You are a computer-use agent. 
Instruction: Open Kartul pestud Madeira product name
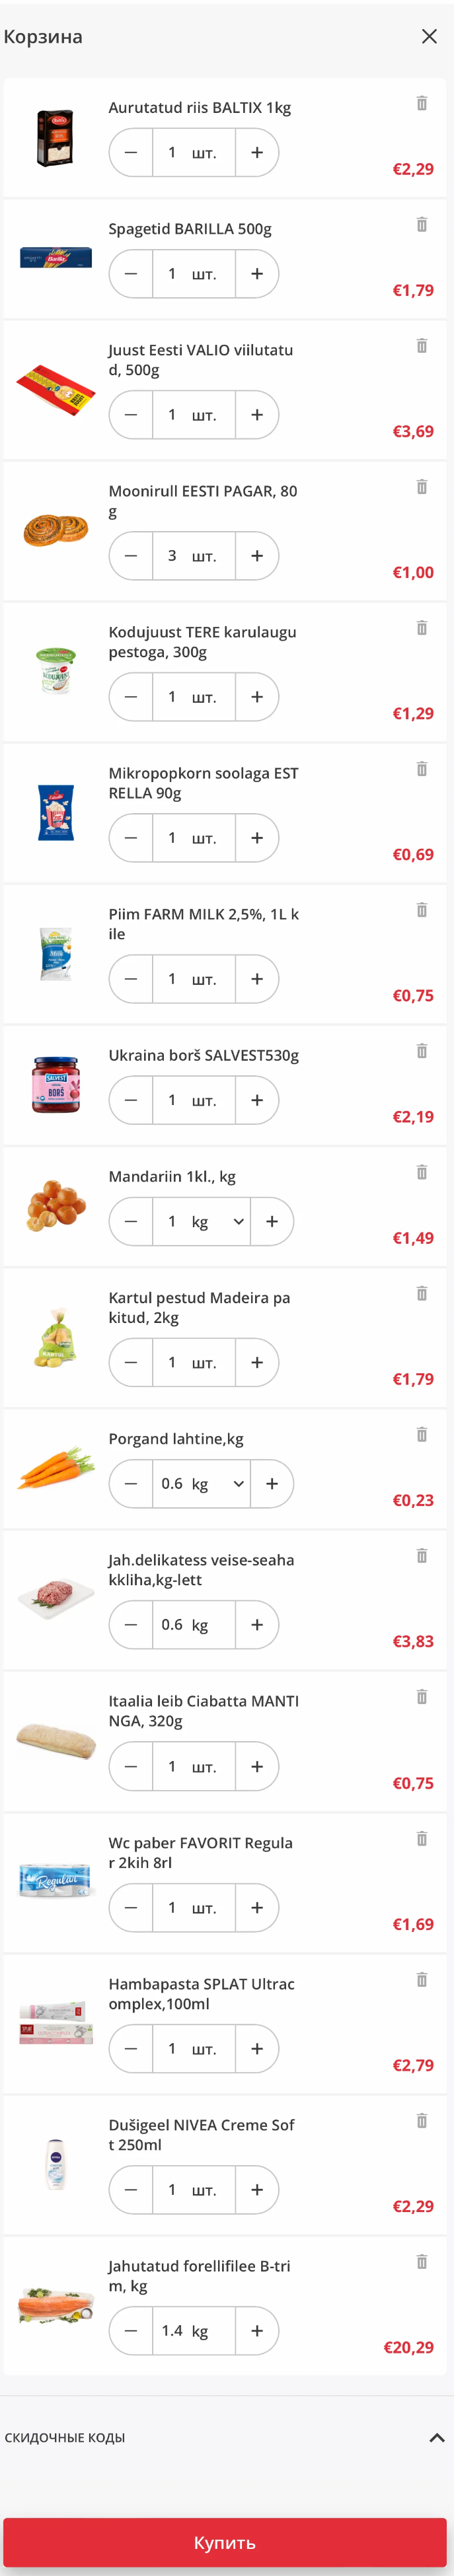coord(199,1307)
